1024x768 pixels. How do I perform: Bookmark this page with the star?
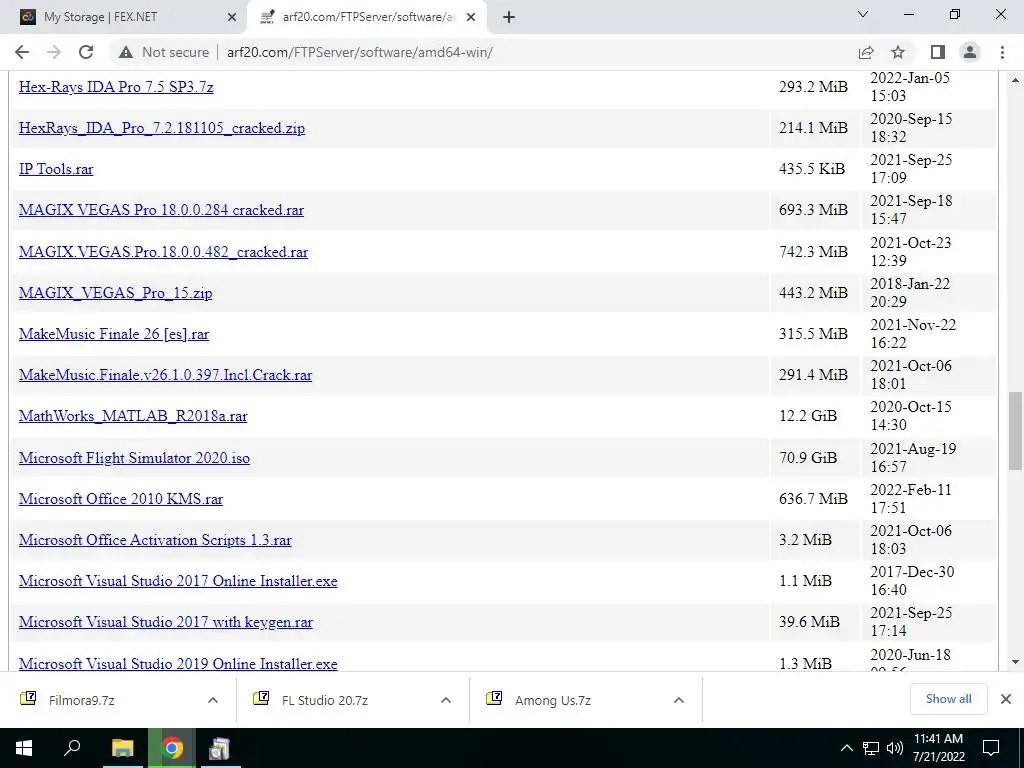pos(898,52)
